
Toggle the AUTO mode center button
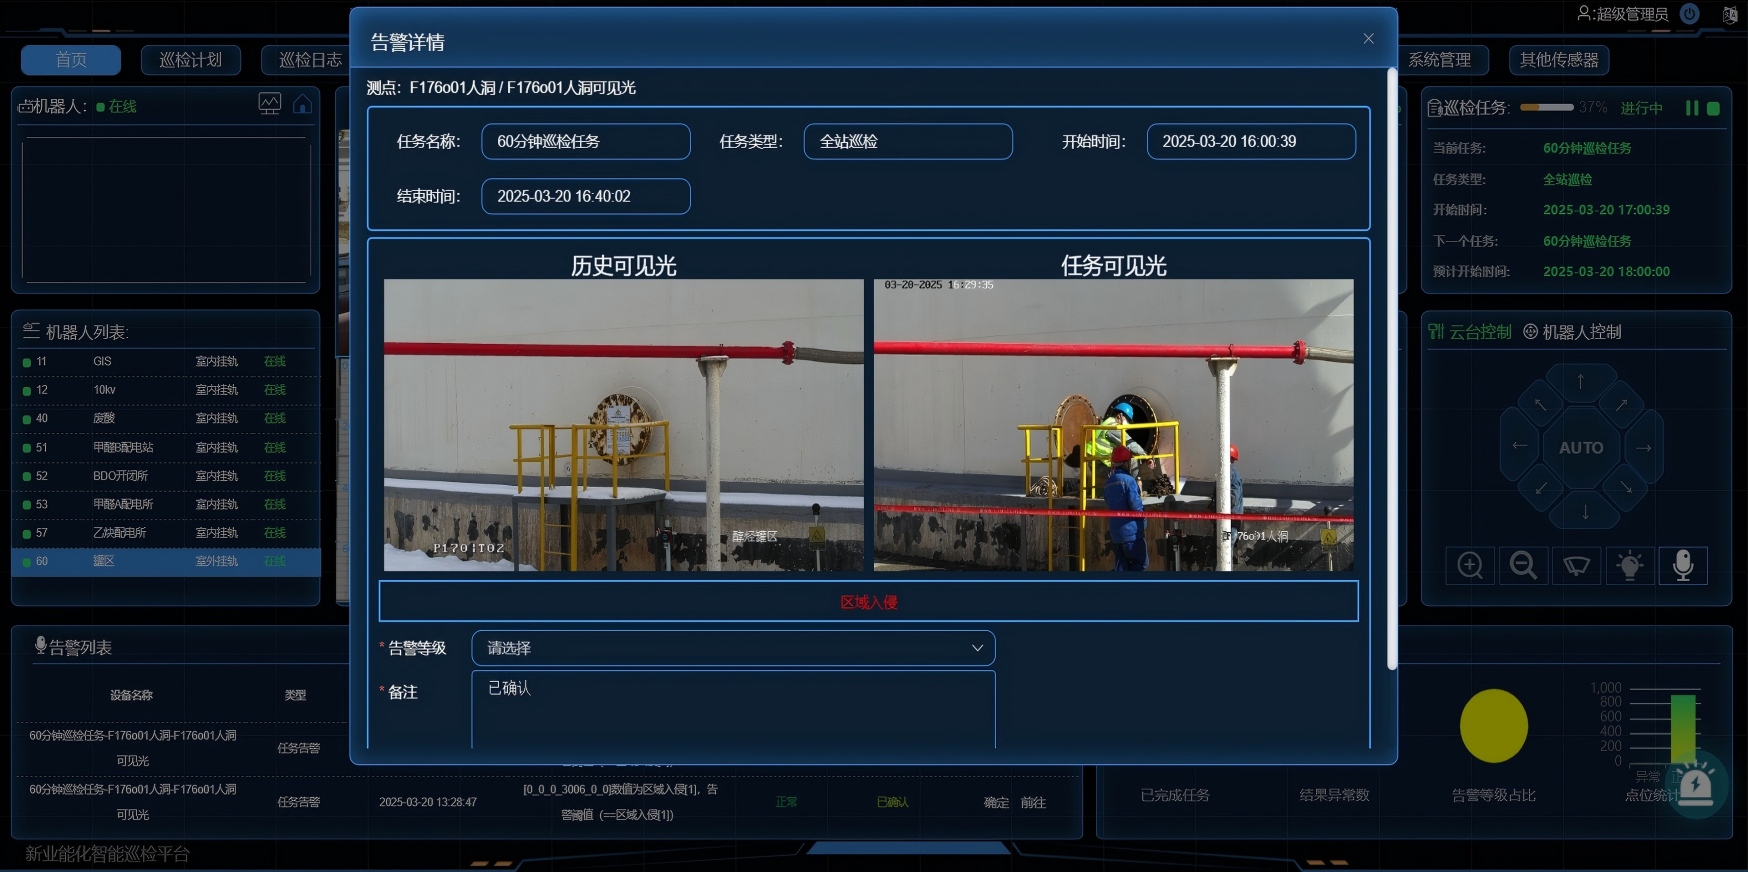click(x=1581, y=448)
